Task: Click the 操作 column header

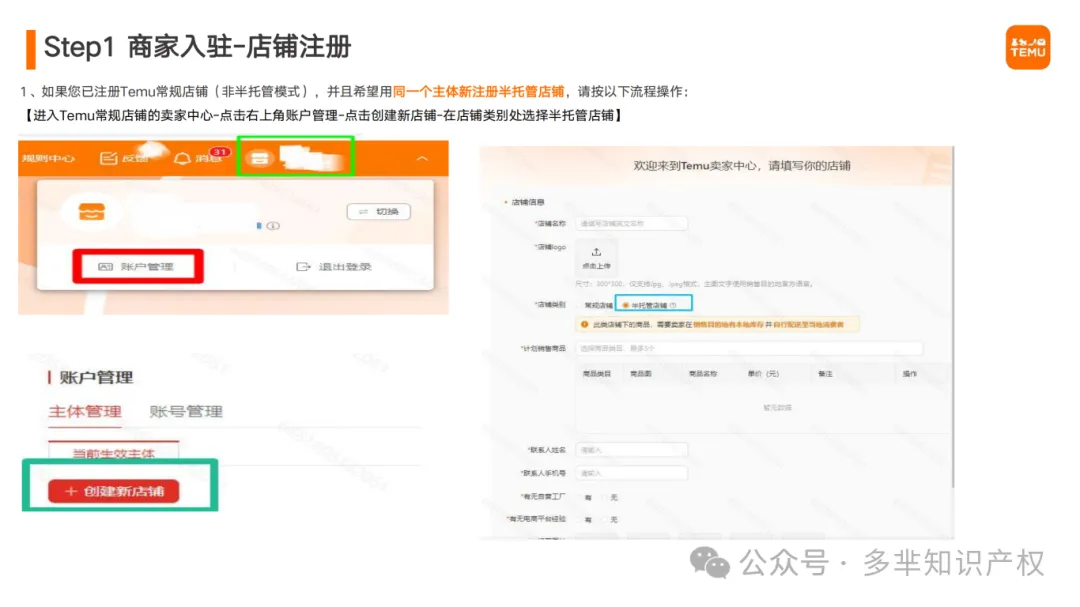Action: [x=909, y=373]
